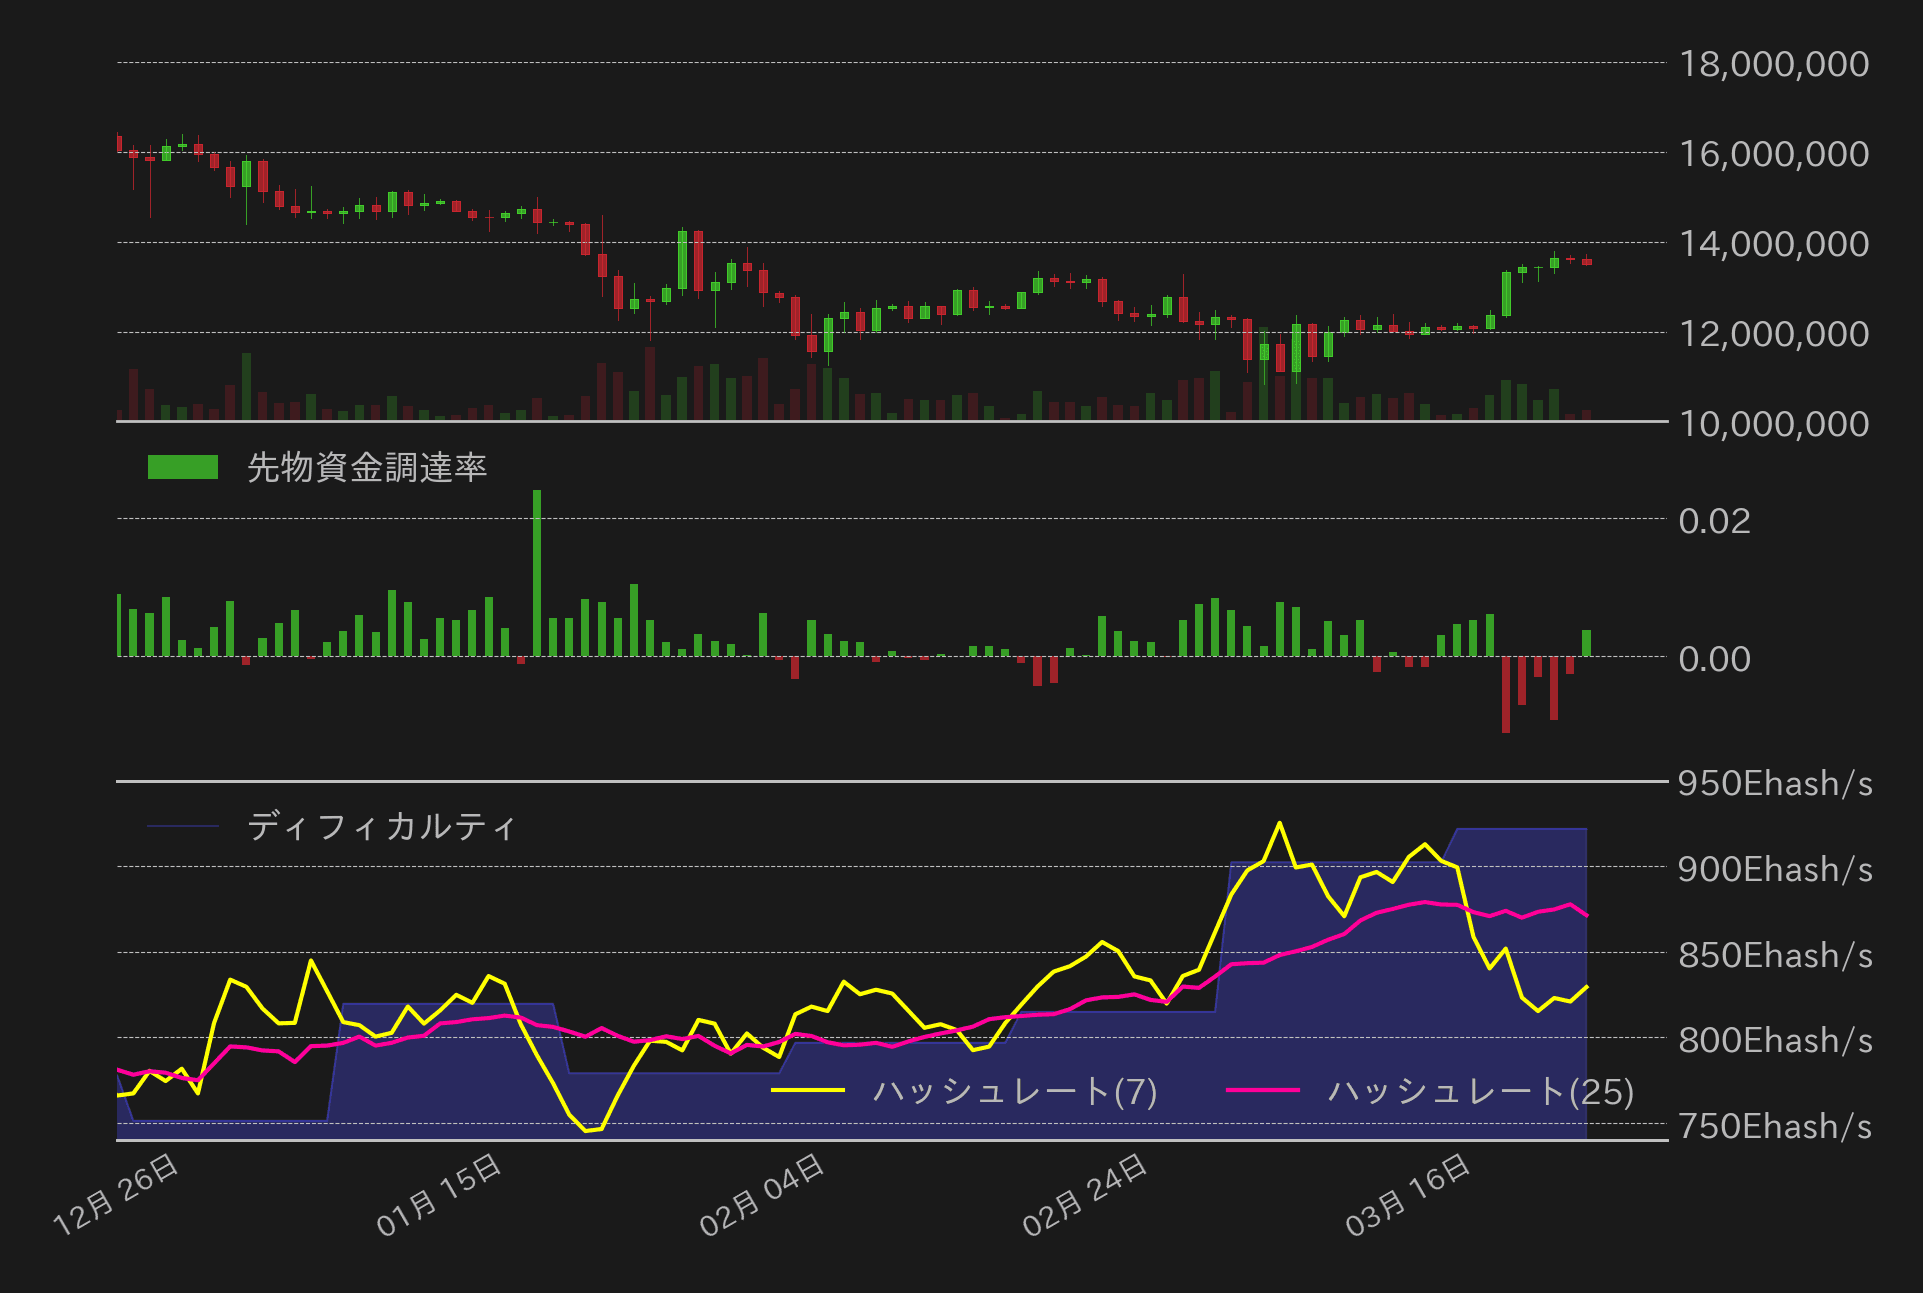Click the 10,000,000 price axis label
The height and width of the screenshot is (1293, 1923).
[x=1773, y=424]
